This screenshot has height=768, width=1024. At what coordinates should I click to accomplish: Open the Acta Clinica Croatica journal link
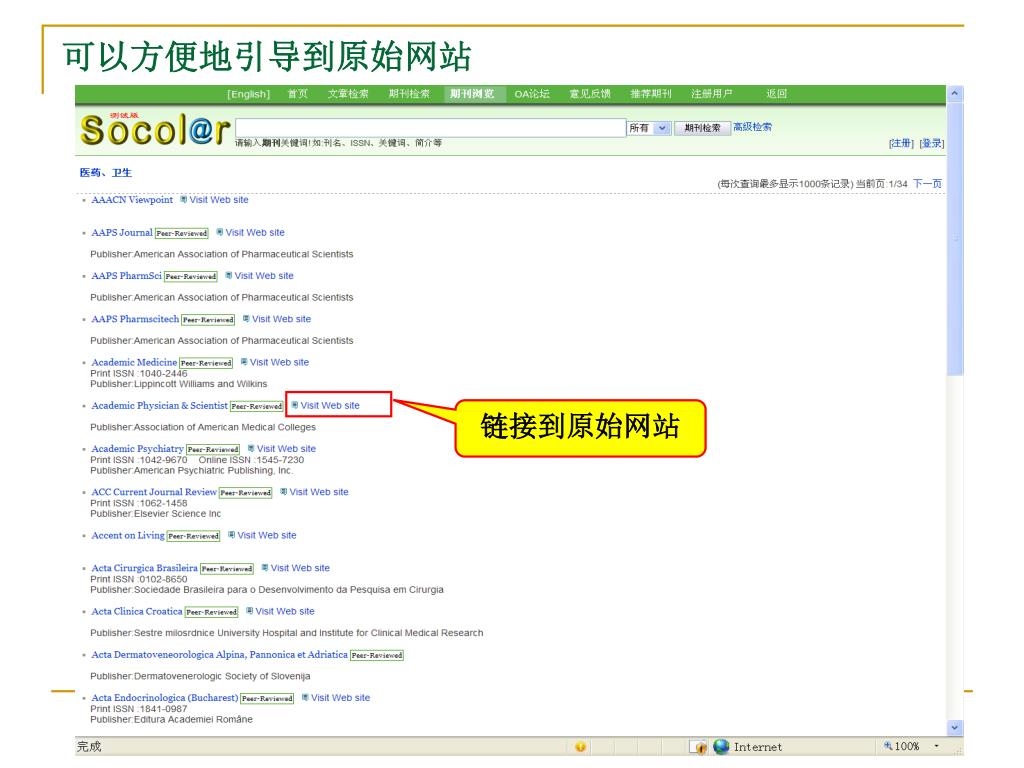coord(137,611)
